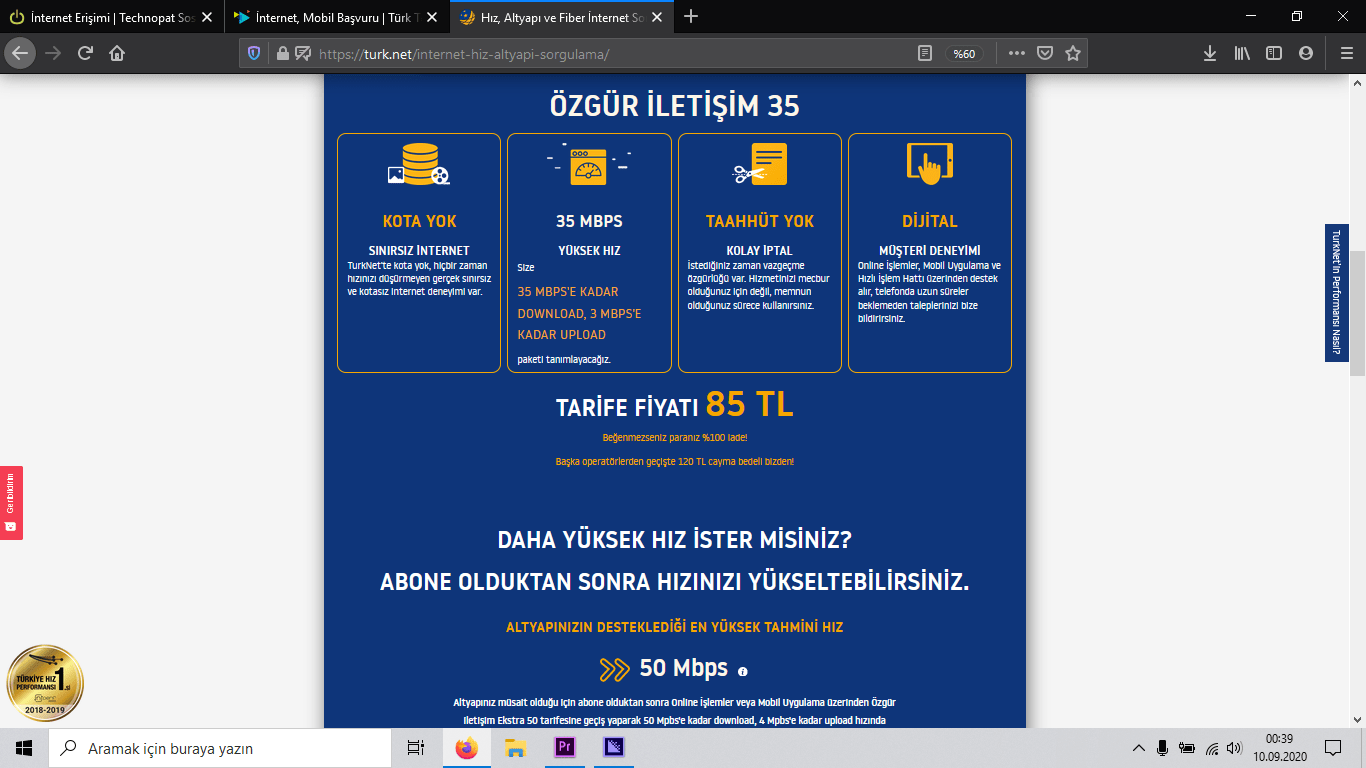Open the Firefox hamburger menu
The image size is (1366, 768).
pos(1346,54)
